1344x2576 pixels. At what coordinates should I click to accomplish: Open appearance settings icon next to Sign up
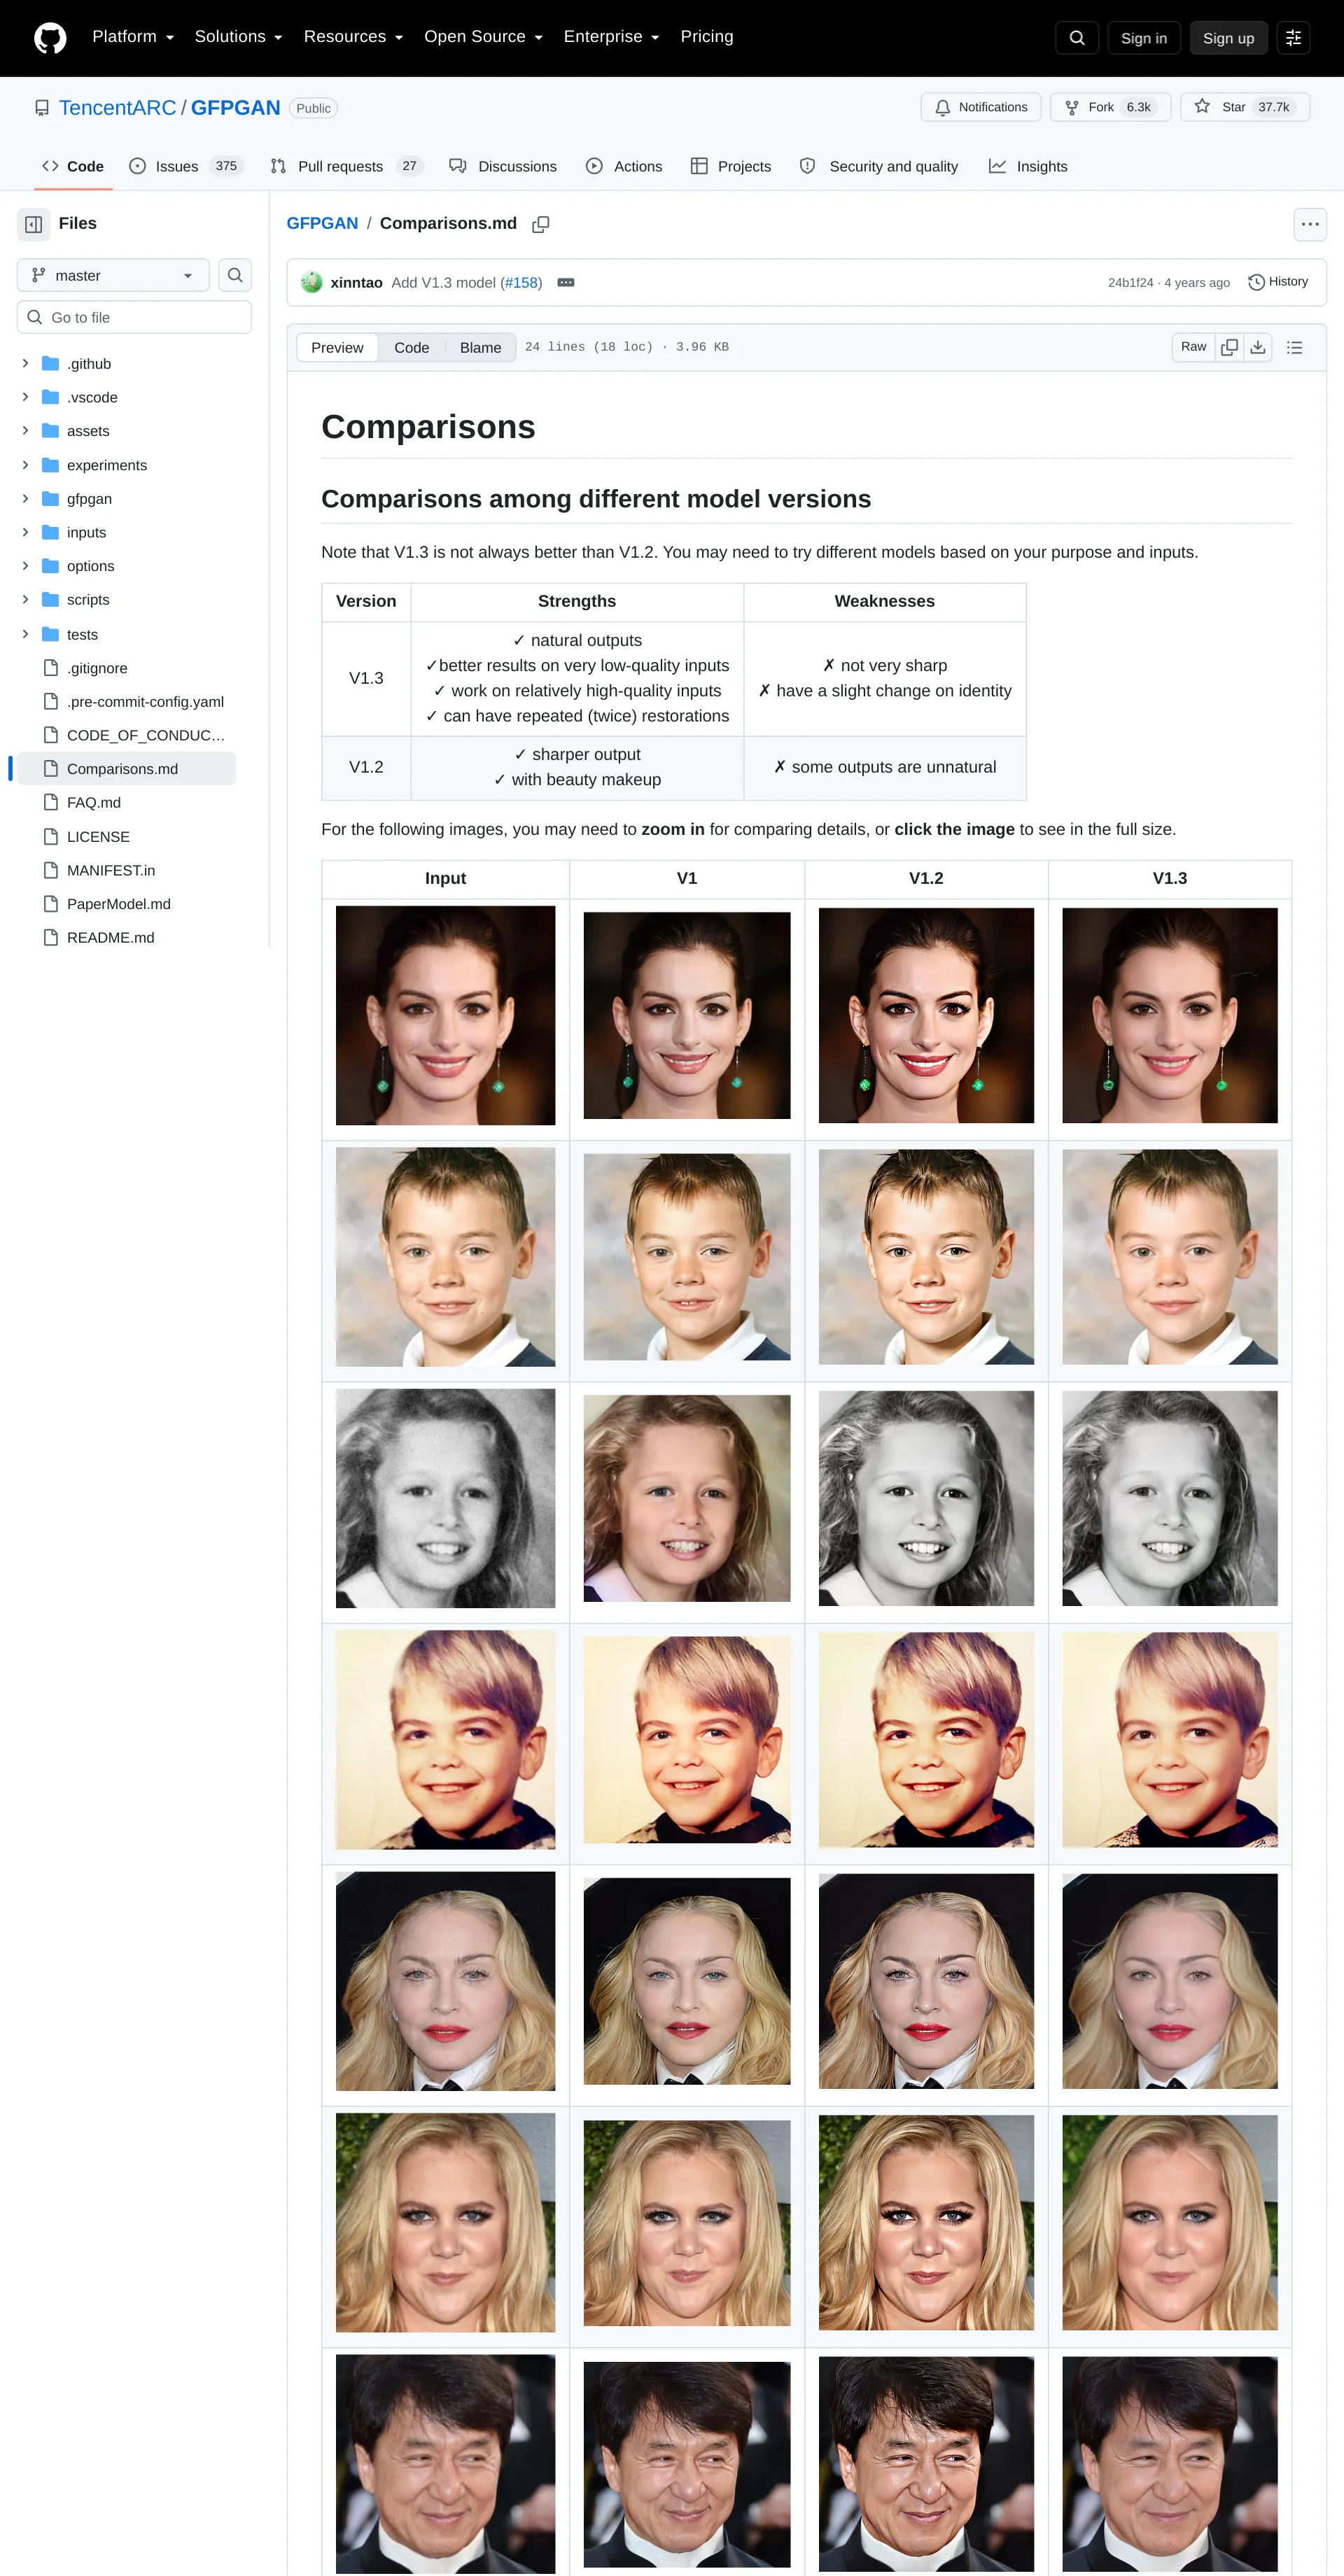(1293, 38)
